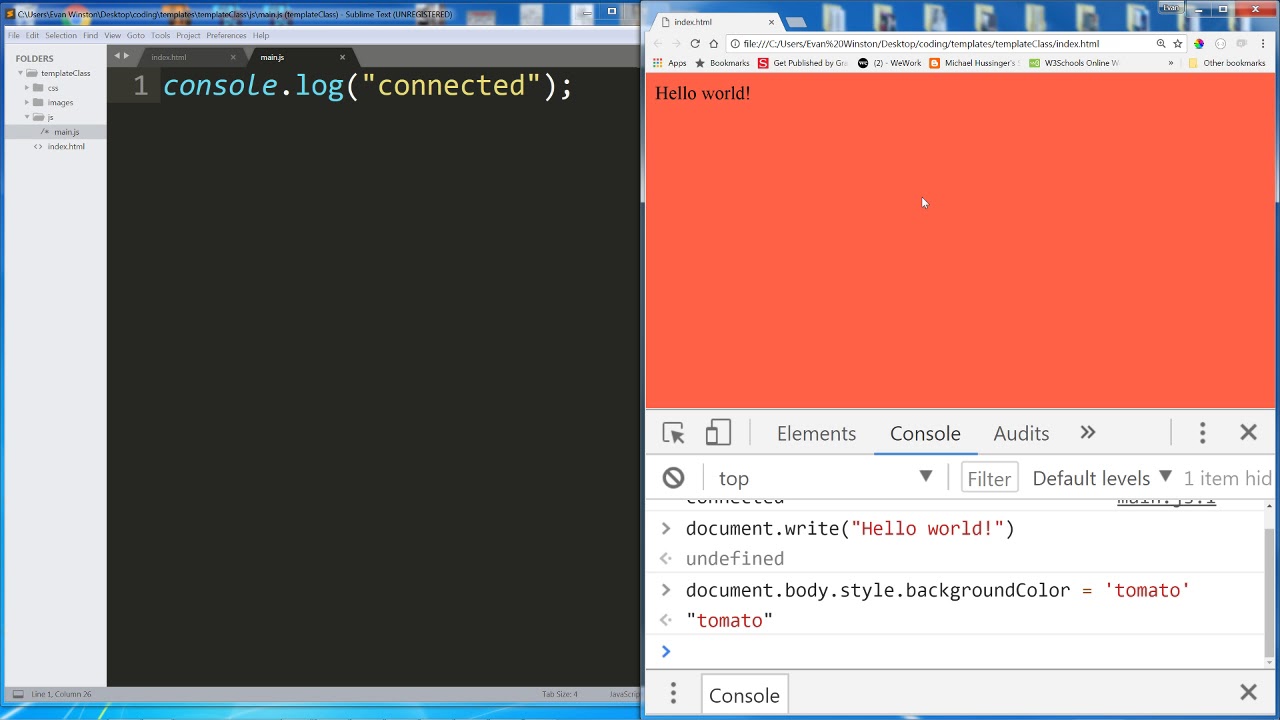Open the Chrome back navigation arrow

point(658,44)
